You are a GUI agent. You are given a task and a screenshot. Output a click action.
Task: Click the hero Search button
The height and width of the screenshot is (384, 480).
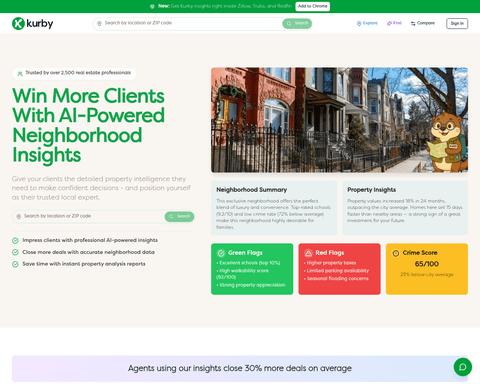click(x=179, y=217)
